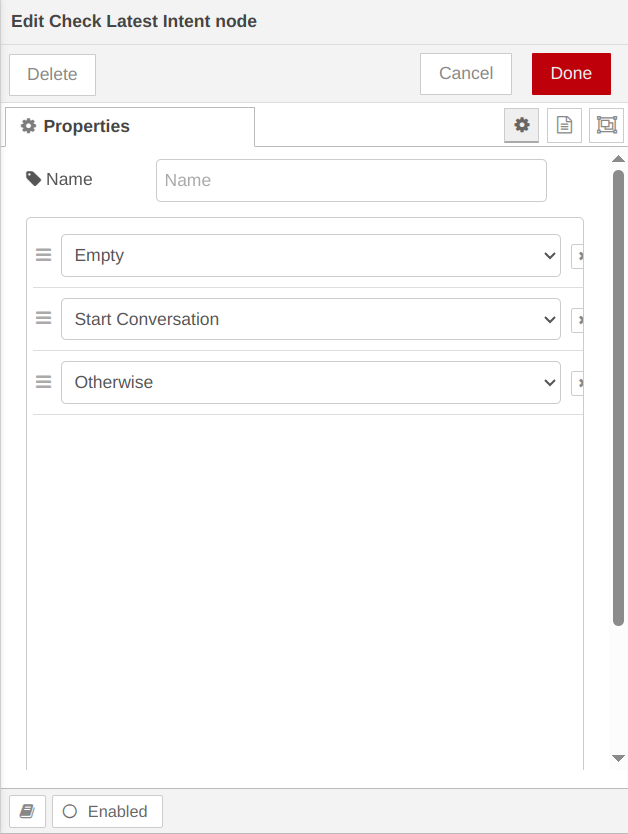Switch to the Properties tab
The width and height of the screenshot is (628, 834).
tap(129, 126)
